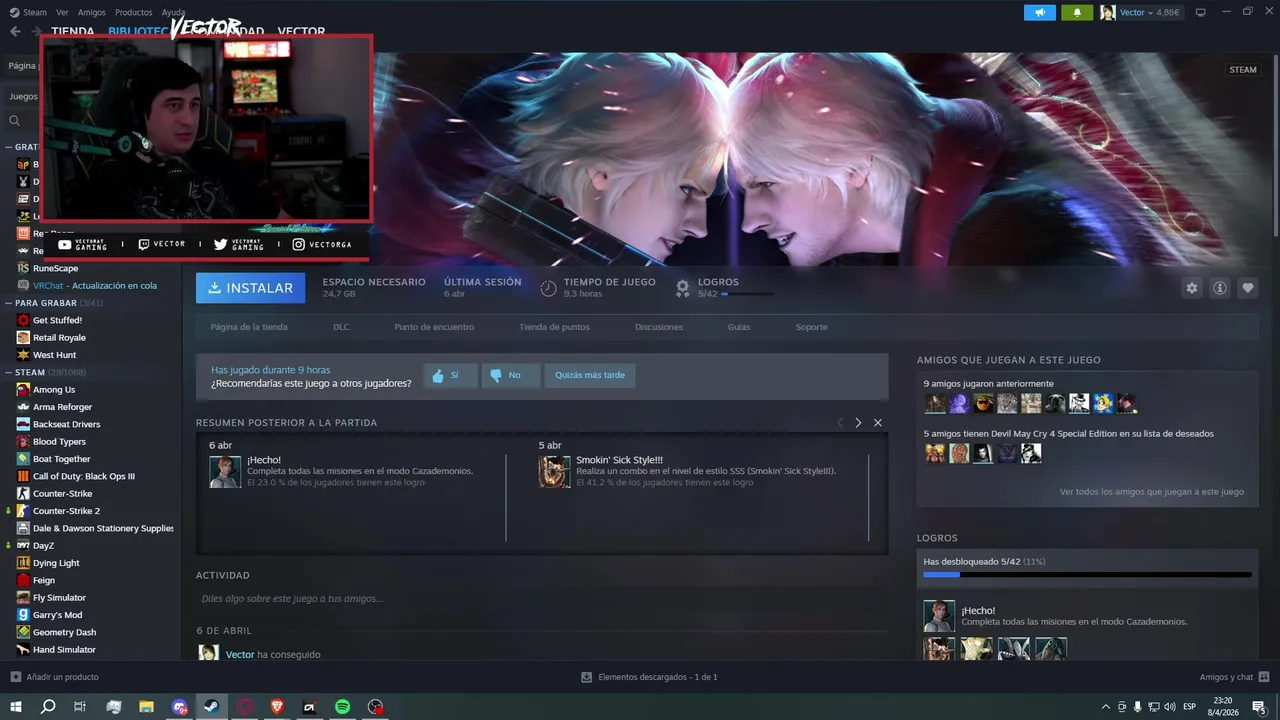The height and width of the screenshot is (720, 1280).
Task: Open game info icon
Action: tap(1220, 288)
